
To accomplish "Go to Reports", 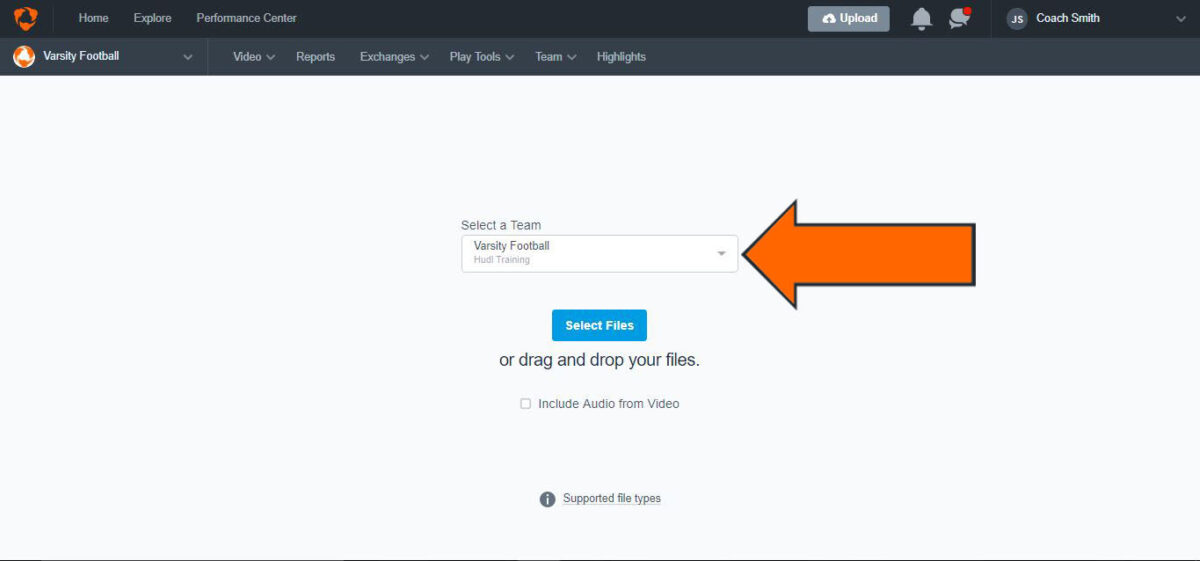I will [315, 57].
